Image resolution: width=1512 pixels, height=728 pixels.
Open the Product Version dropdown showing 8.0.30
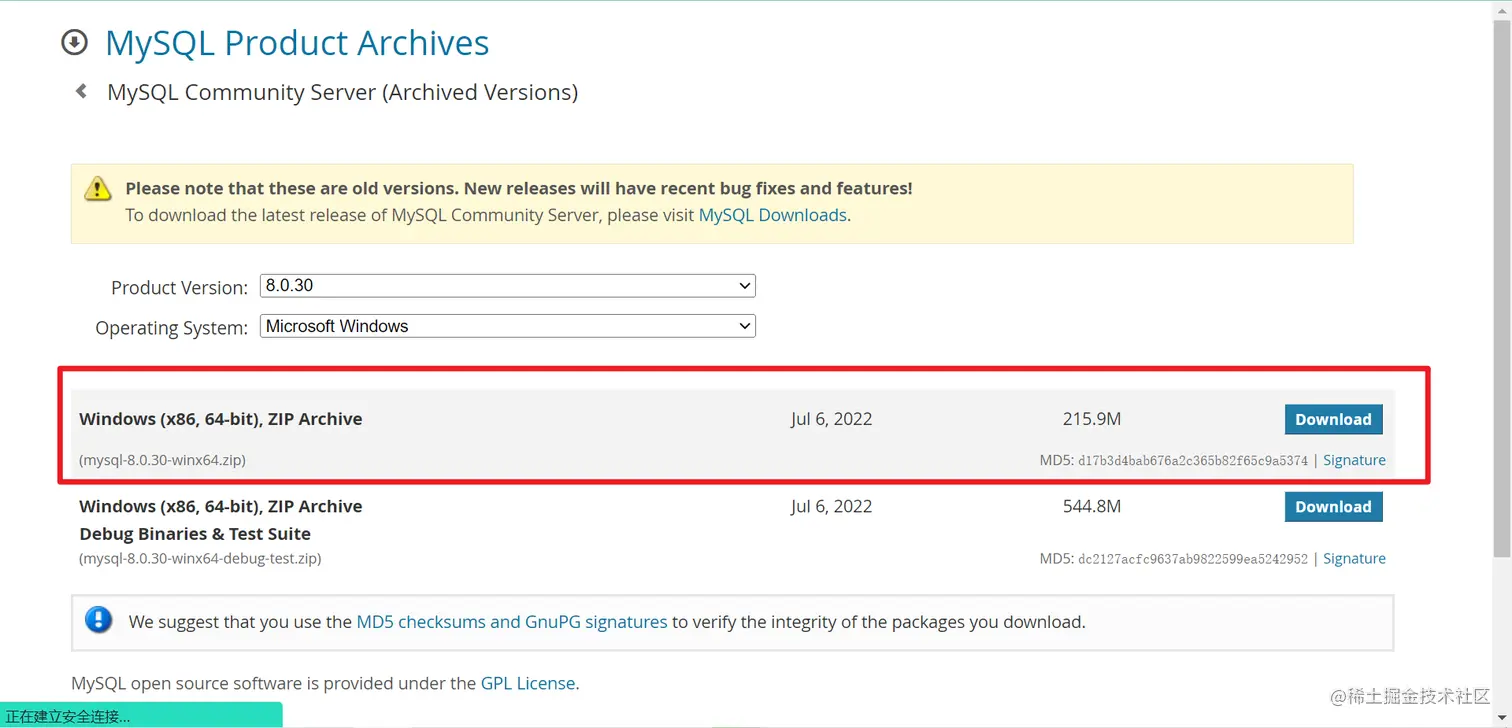click(x=508, y=286)
